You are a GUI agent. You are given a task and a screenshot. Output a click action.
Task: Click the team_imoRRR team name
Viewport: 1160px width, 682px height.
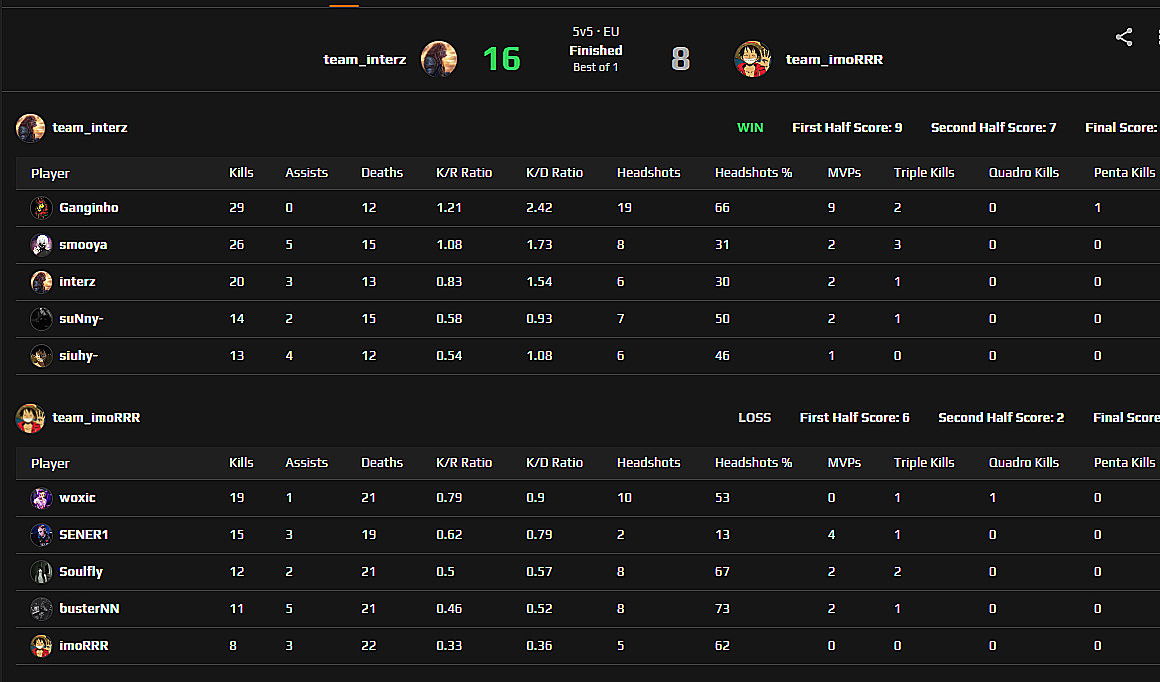tap(835, 58)
